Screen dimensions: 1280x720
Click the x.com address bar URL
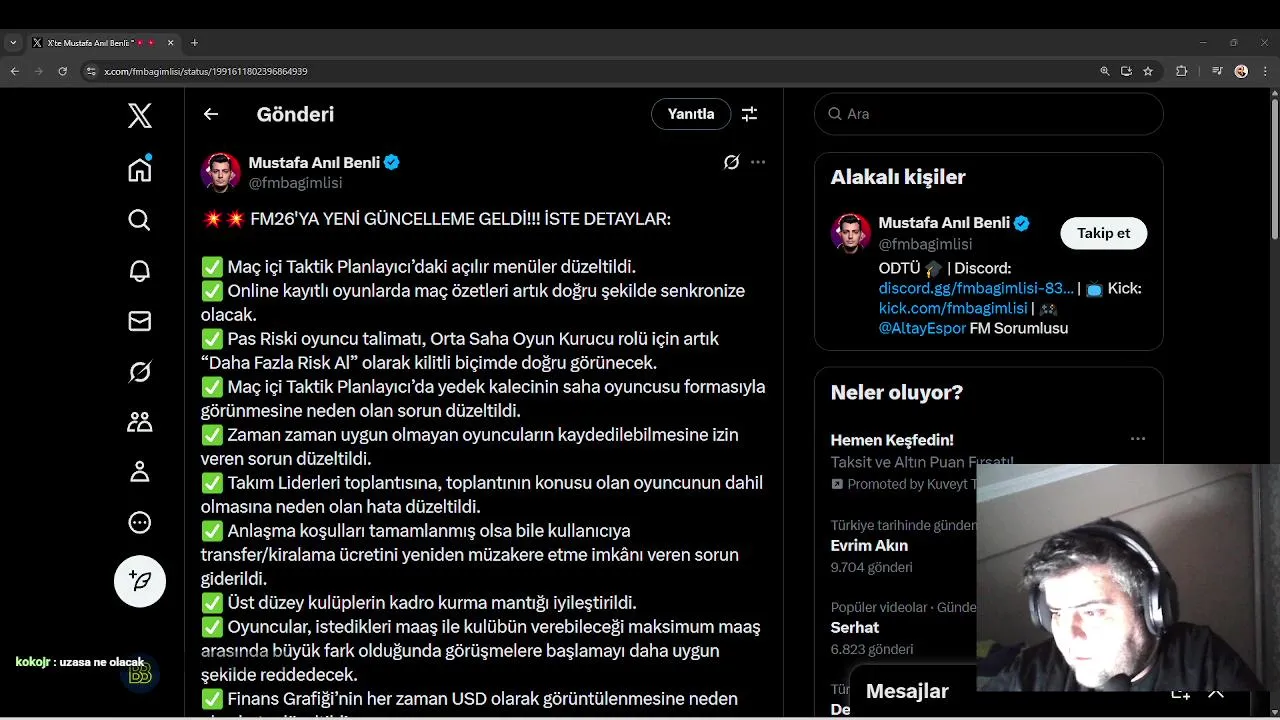[x=206, y=71]
